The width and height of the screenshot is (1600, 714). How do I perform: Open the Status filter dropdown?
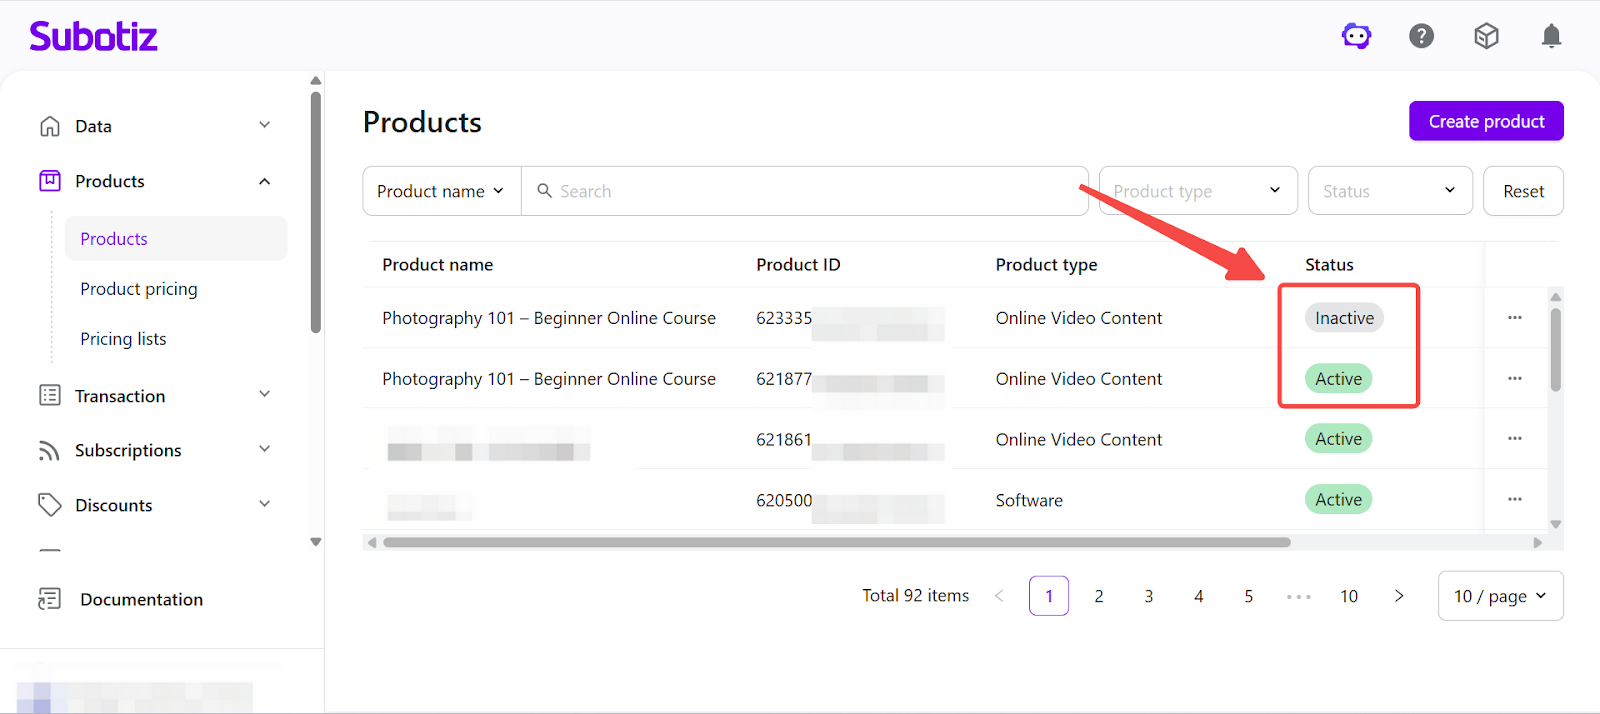point(1389,191)
